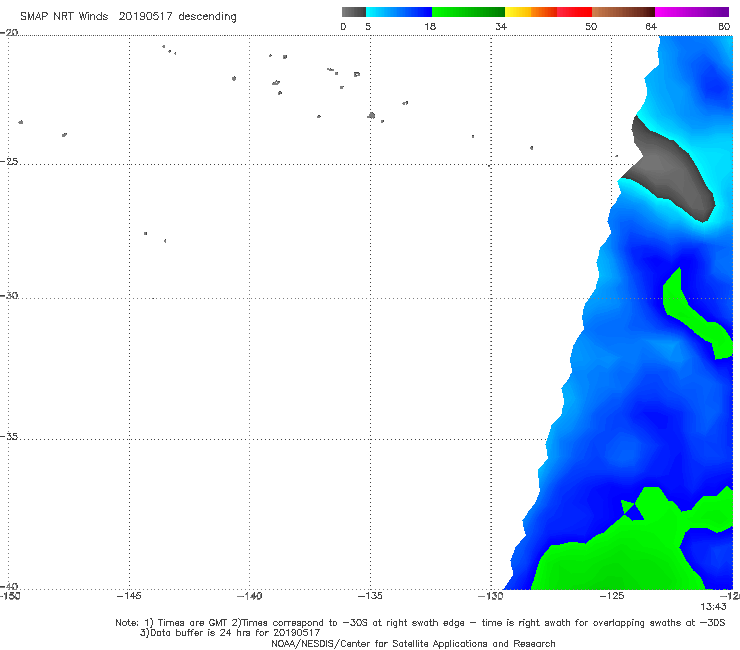
Task: Click the latitude label '-35'
Action: (x=9, y=436)
